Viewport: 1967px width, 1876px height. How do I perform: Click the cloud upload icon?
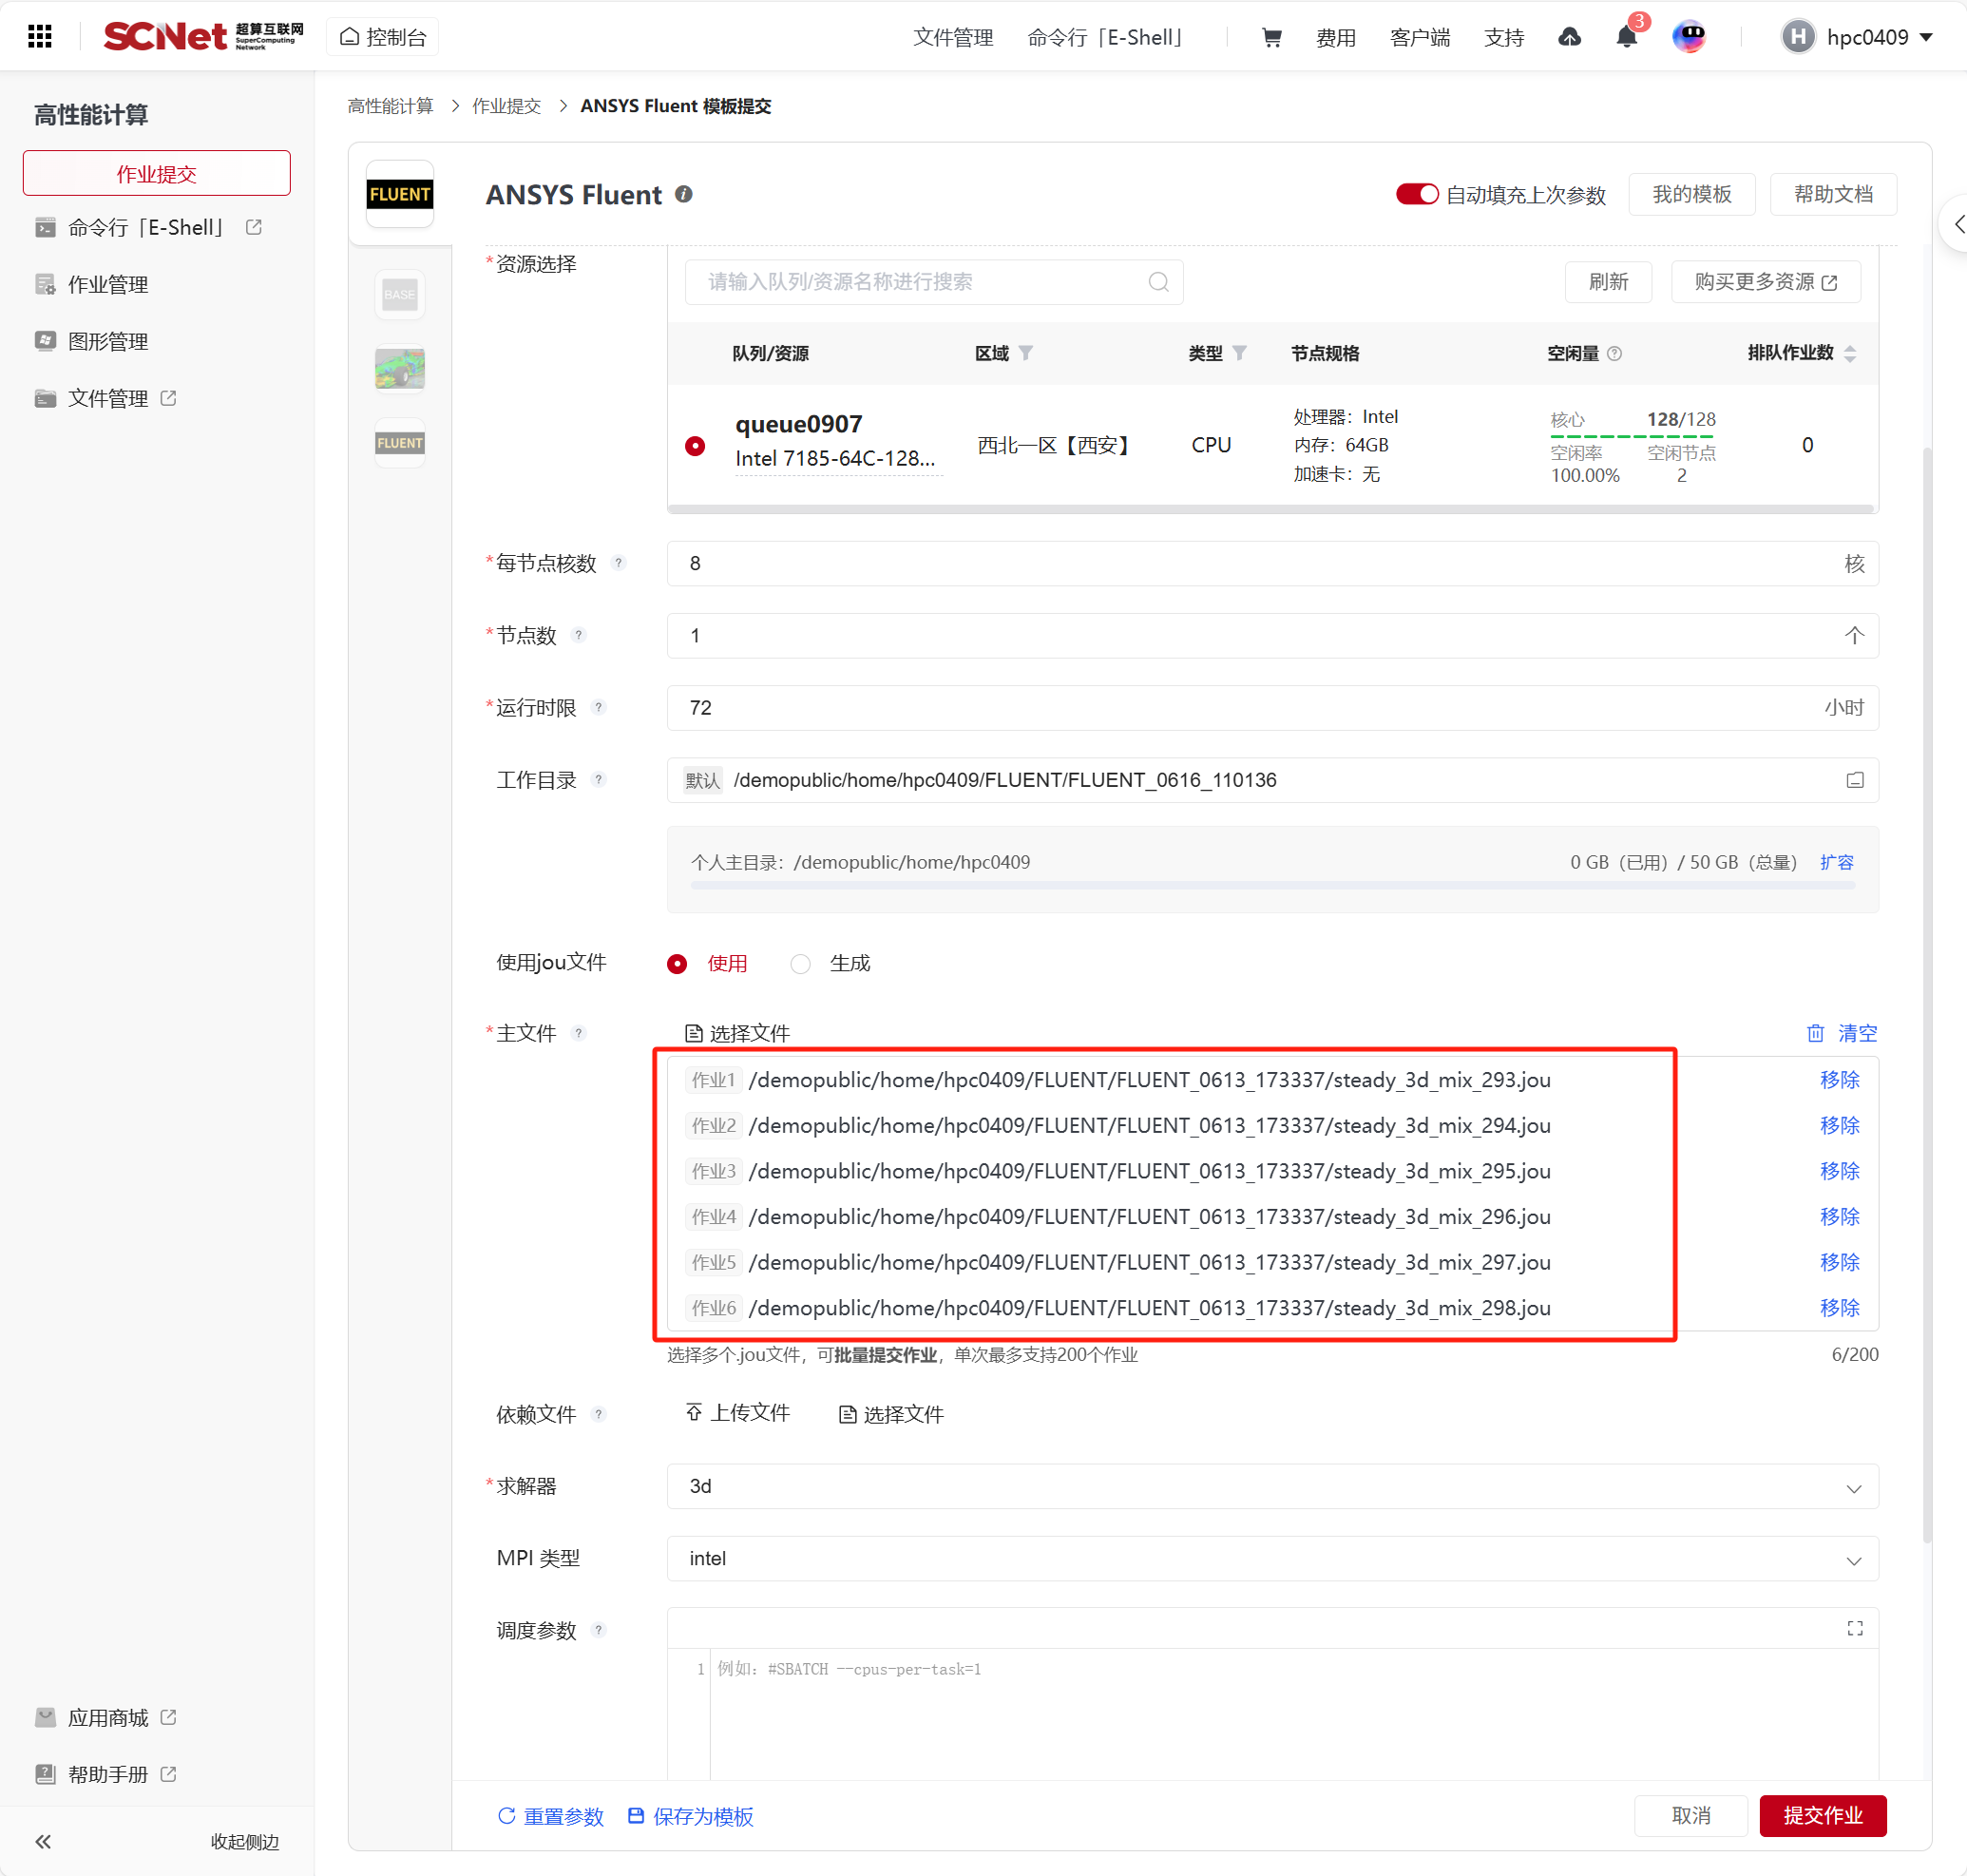[x=1569, y=37]
